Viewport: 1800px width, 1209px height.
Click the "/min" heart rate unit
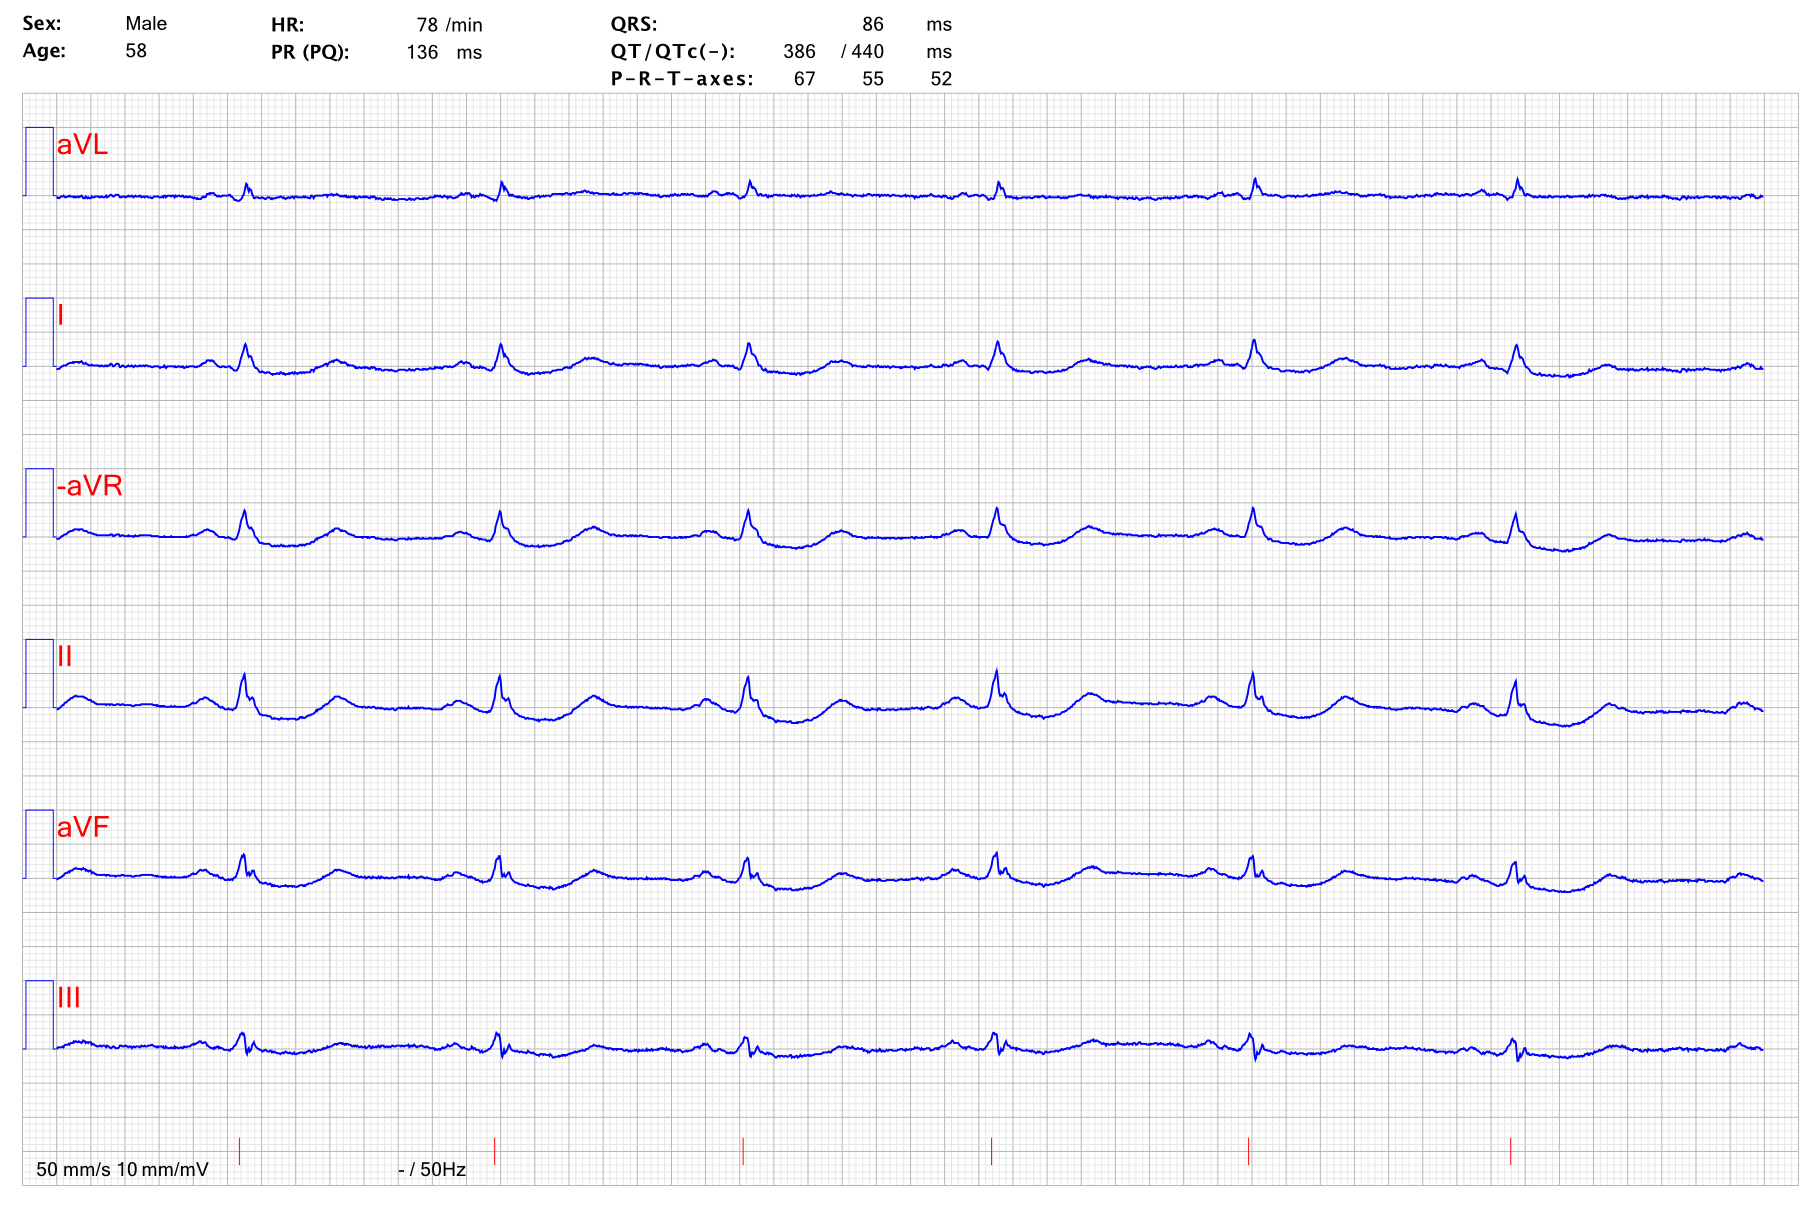point(464,25)
